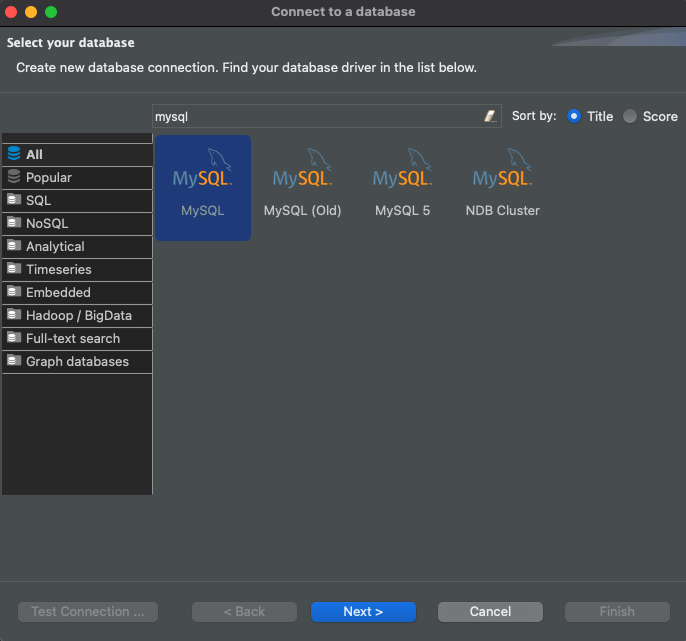Click the clear search field eraser icon
The image size is (686, 641).
pos(490,116)
